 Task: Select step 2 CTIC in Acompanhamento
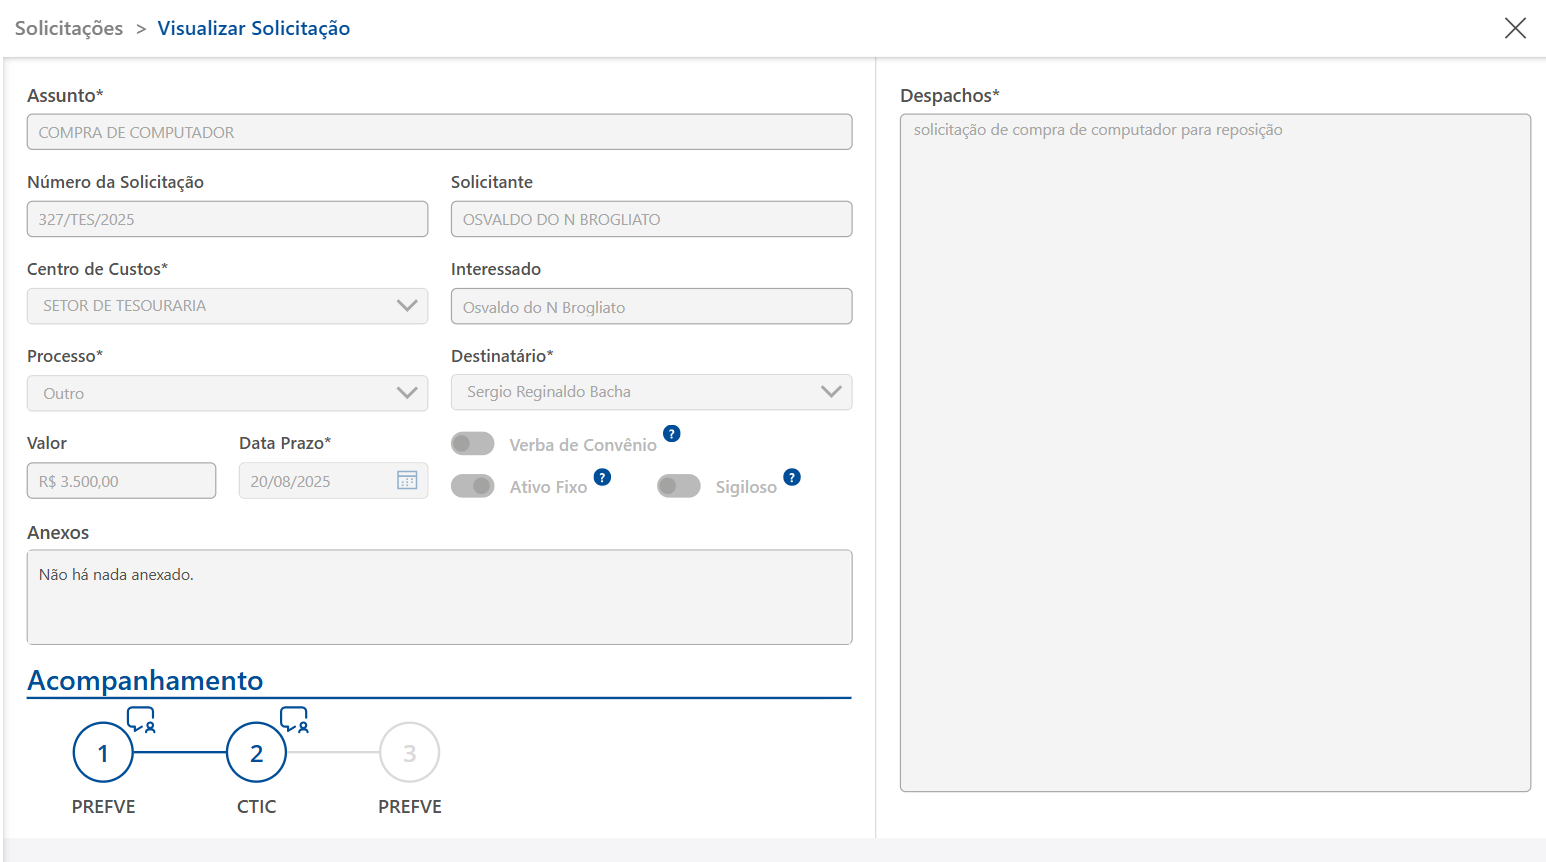[x=257, y=753]
